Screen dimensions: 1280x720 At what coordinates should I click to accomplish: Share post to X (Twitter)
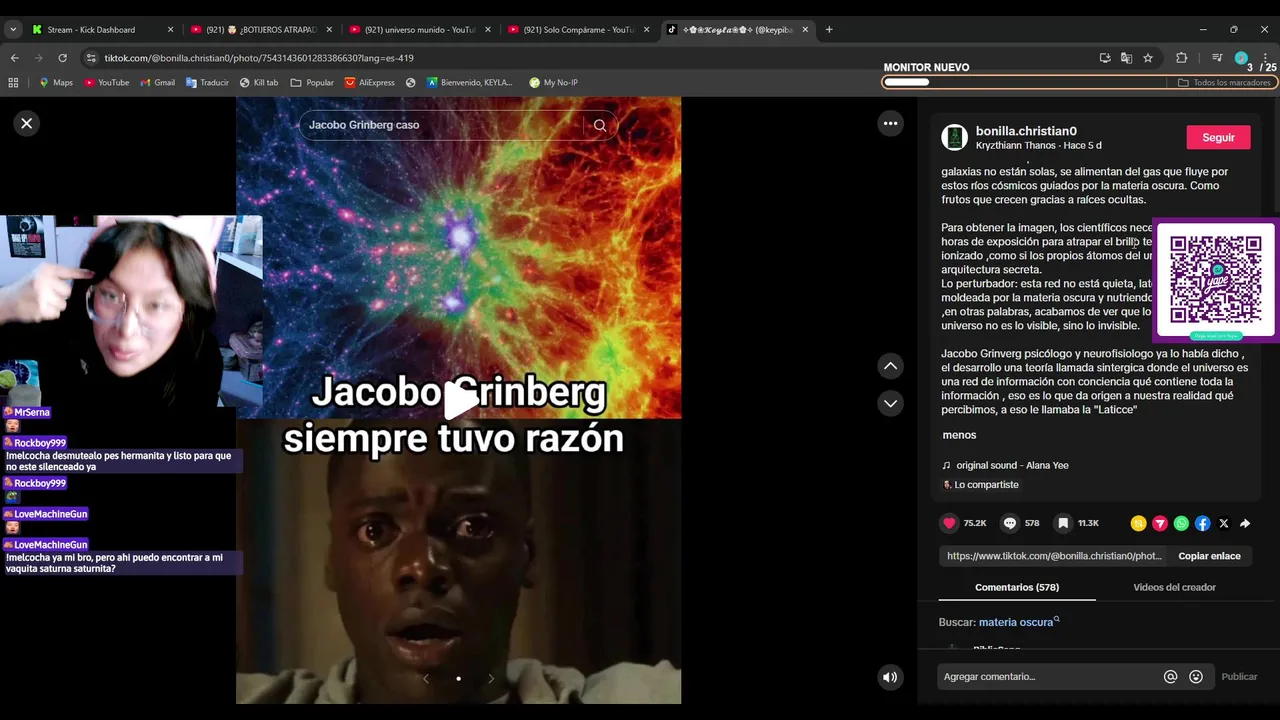coord(1224,523)
